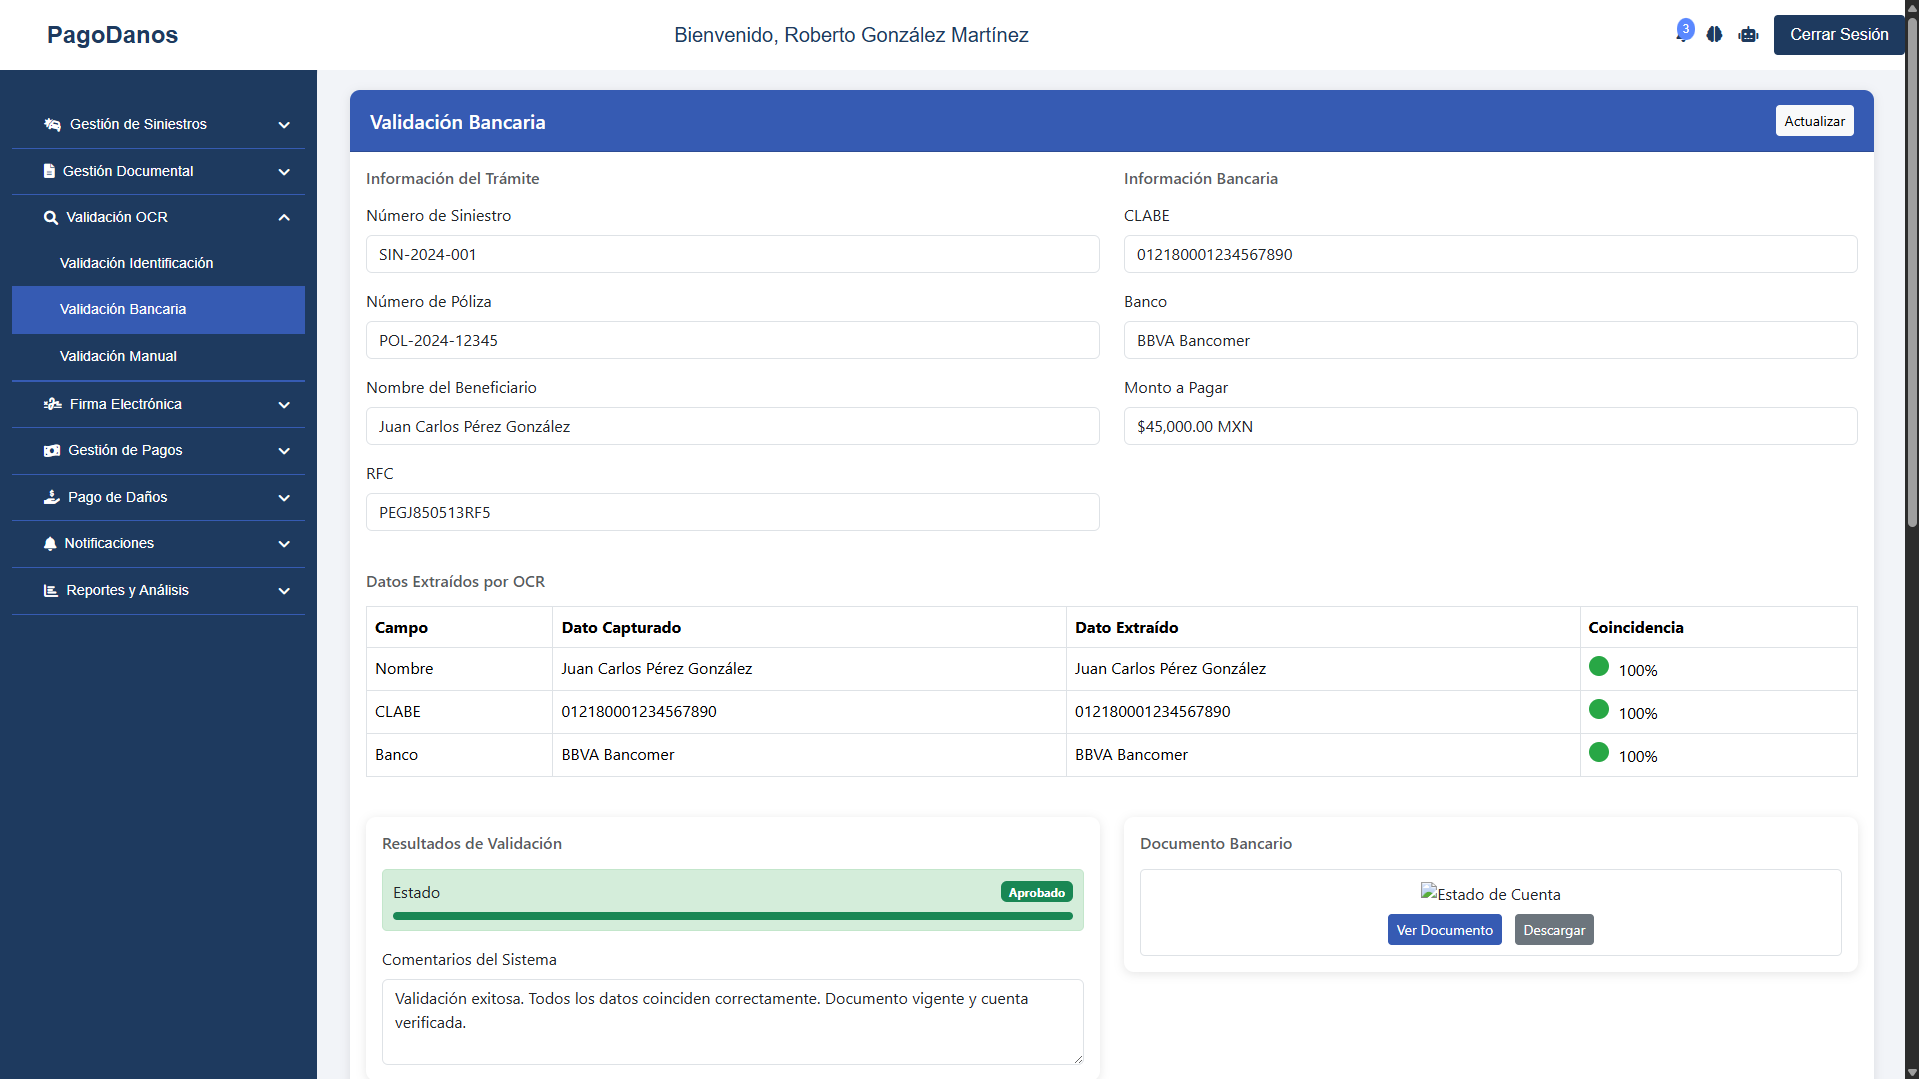Click the brain icon in header
This screenshot has width=1919, height=1079.
[1714, 34]
